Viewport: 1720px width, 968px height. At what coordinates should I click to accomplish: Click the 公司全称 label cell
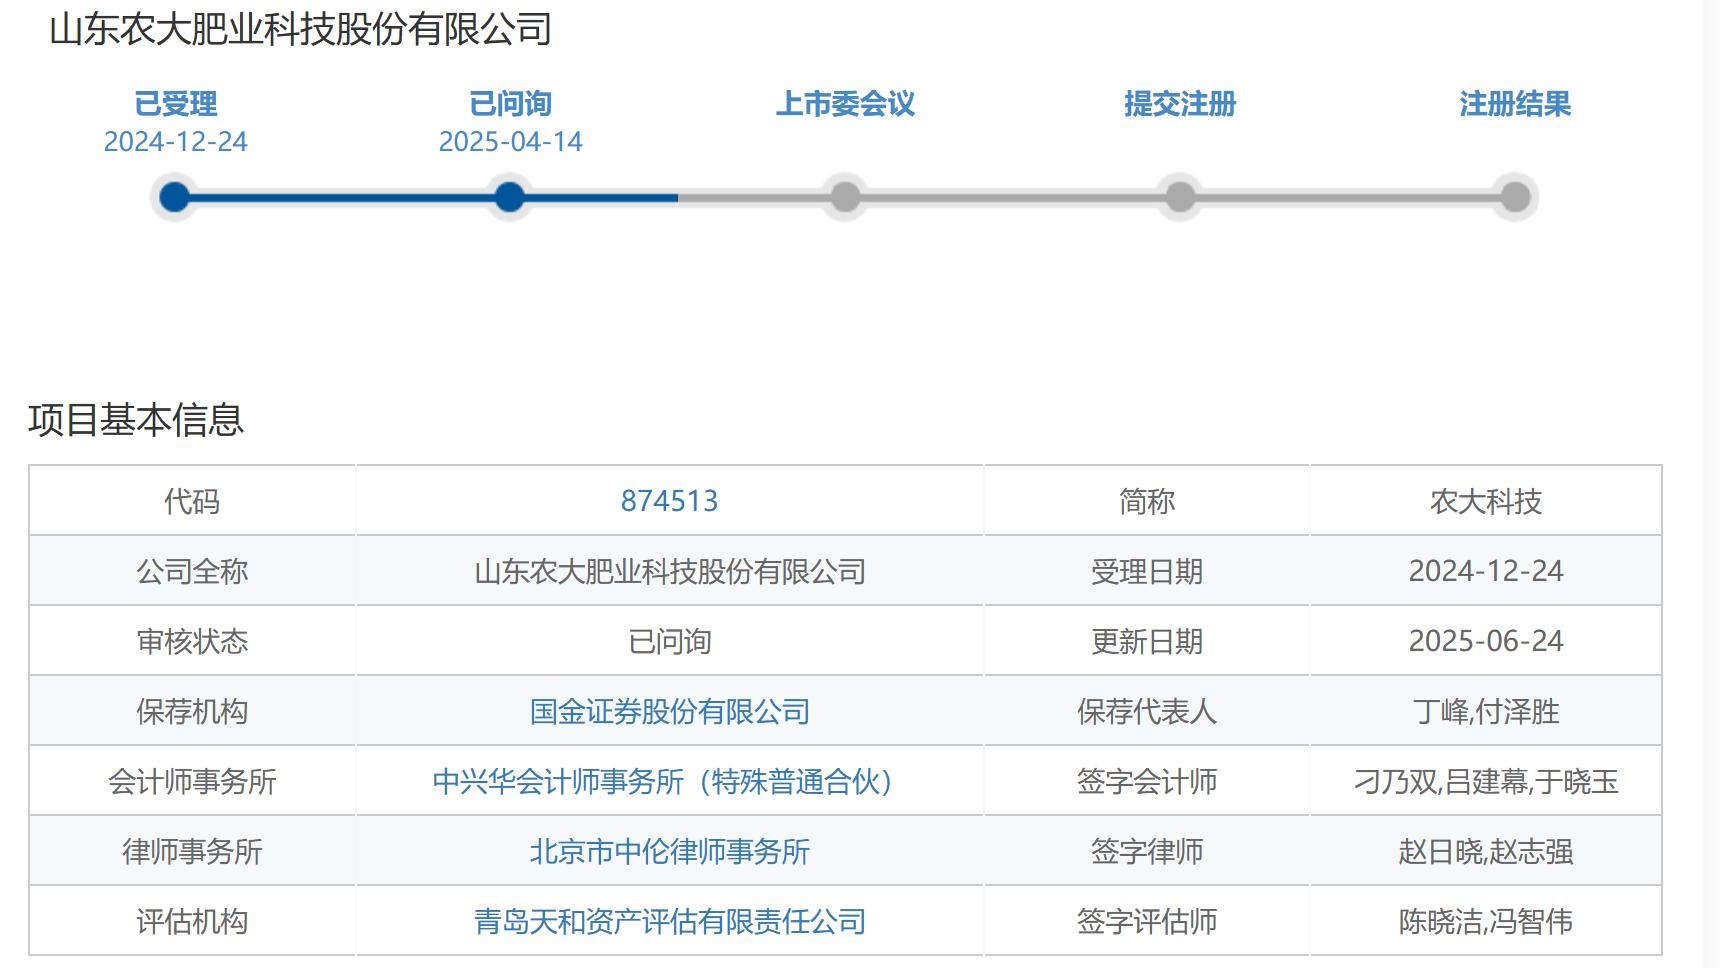click(x=192, y=571)
